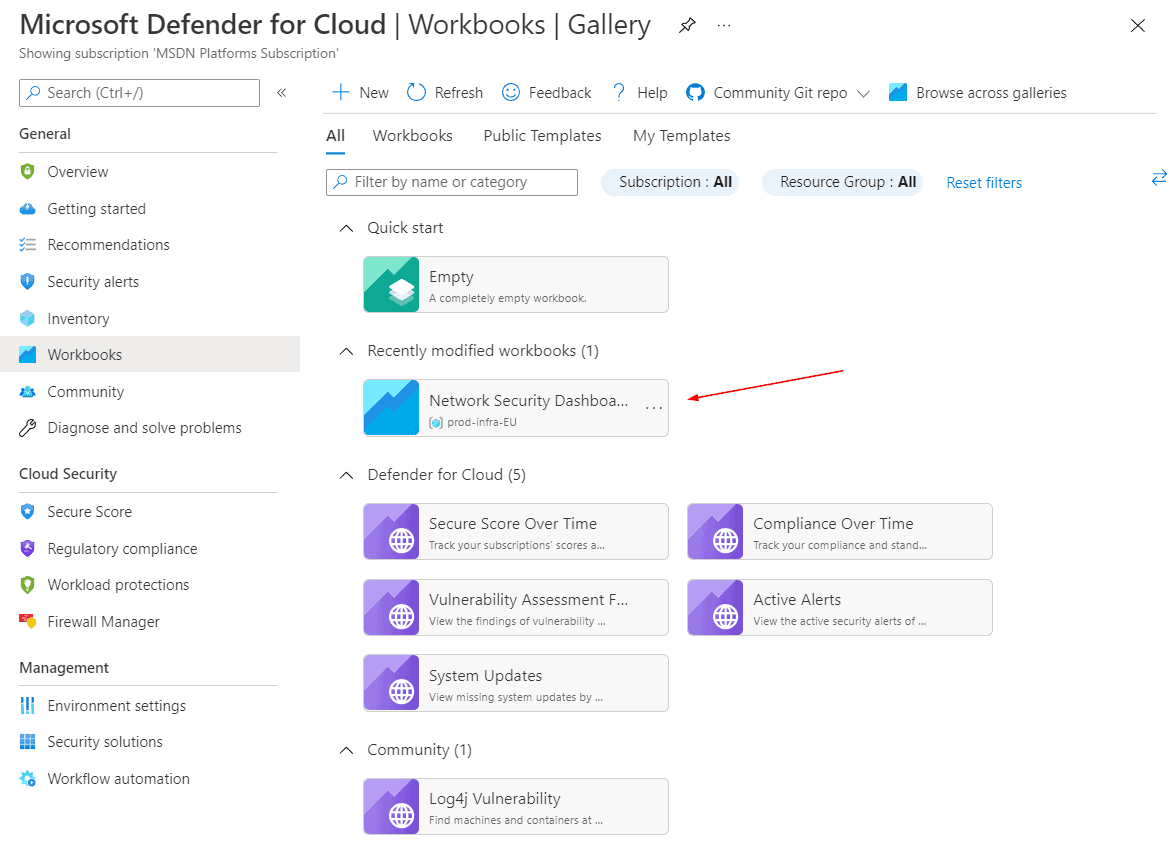Switch to the Public Templates tab
The width and height of the screenshot is (1176, 849).
(x=542, y=136)
